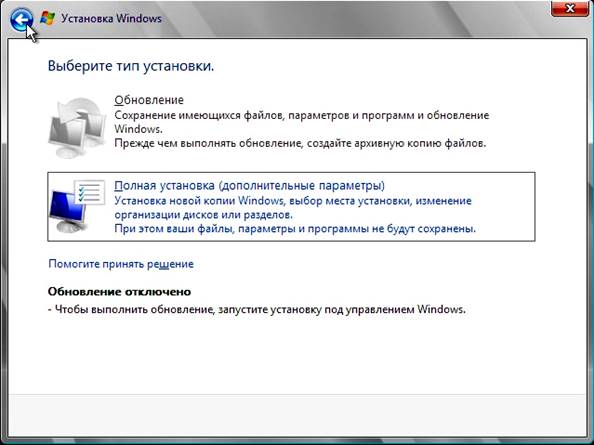Click the empty gray footer bar
The height and width of the screenshot is (445, 594).
[297, 415]
